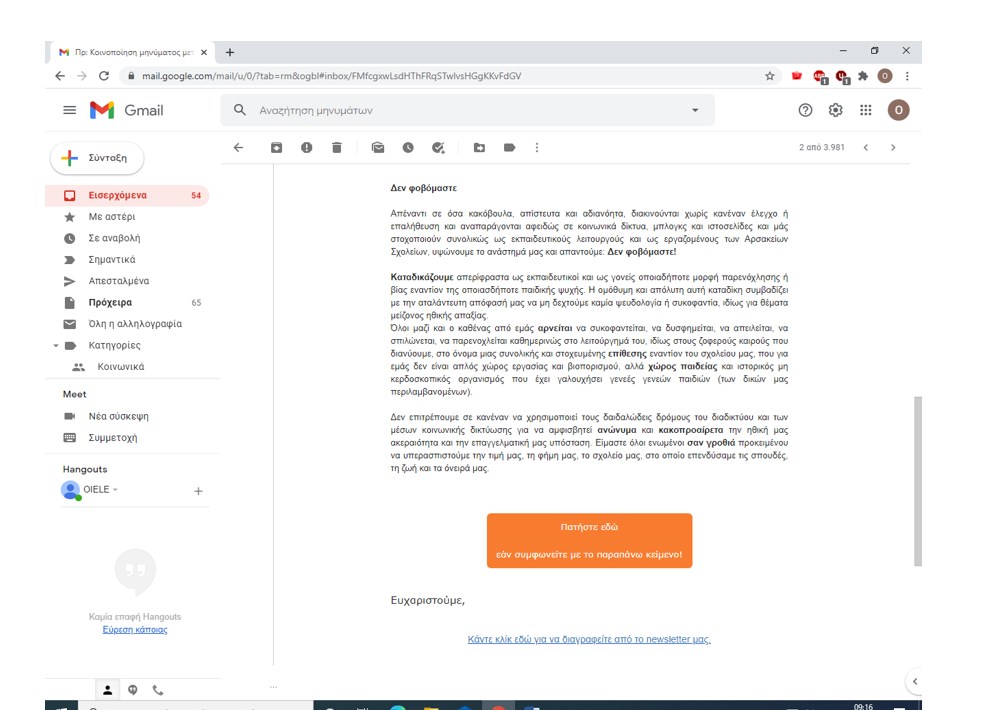Image resolution: width=992 pixels, height=710 pixels.
Task: Mark the message as unread
Action: pyautogui.click(x=378, y=148)
